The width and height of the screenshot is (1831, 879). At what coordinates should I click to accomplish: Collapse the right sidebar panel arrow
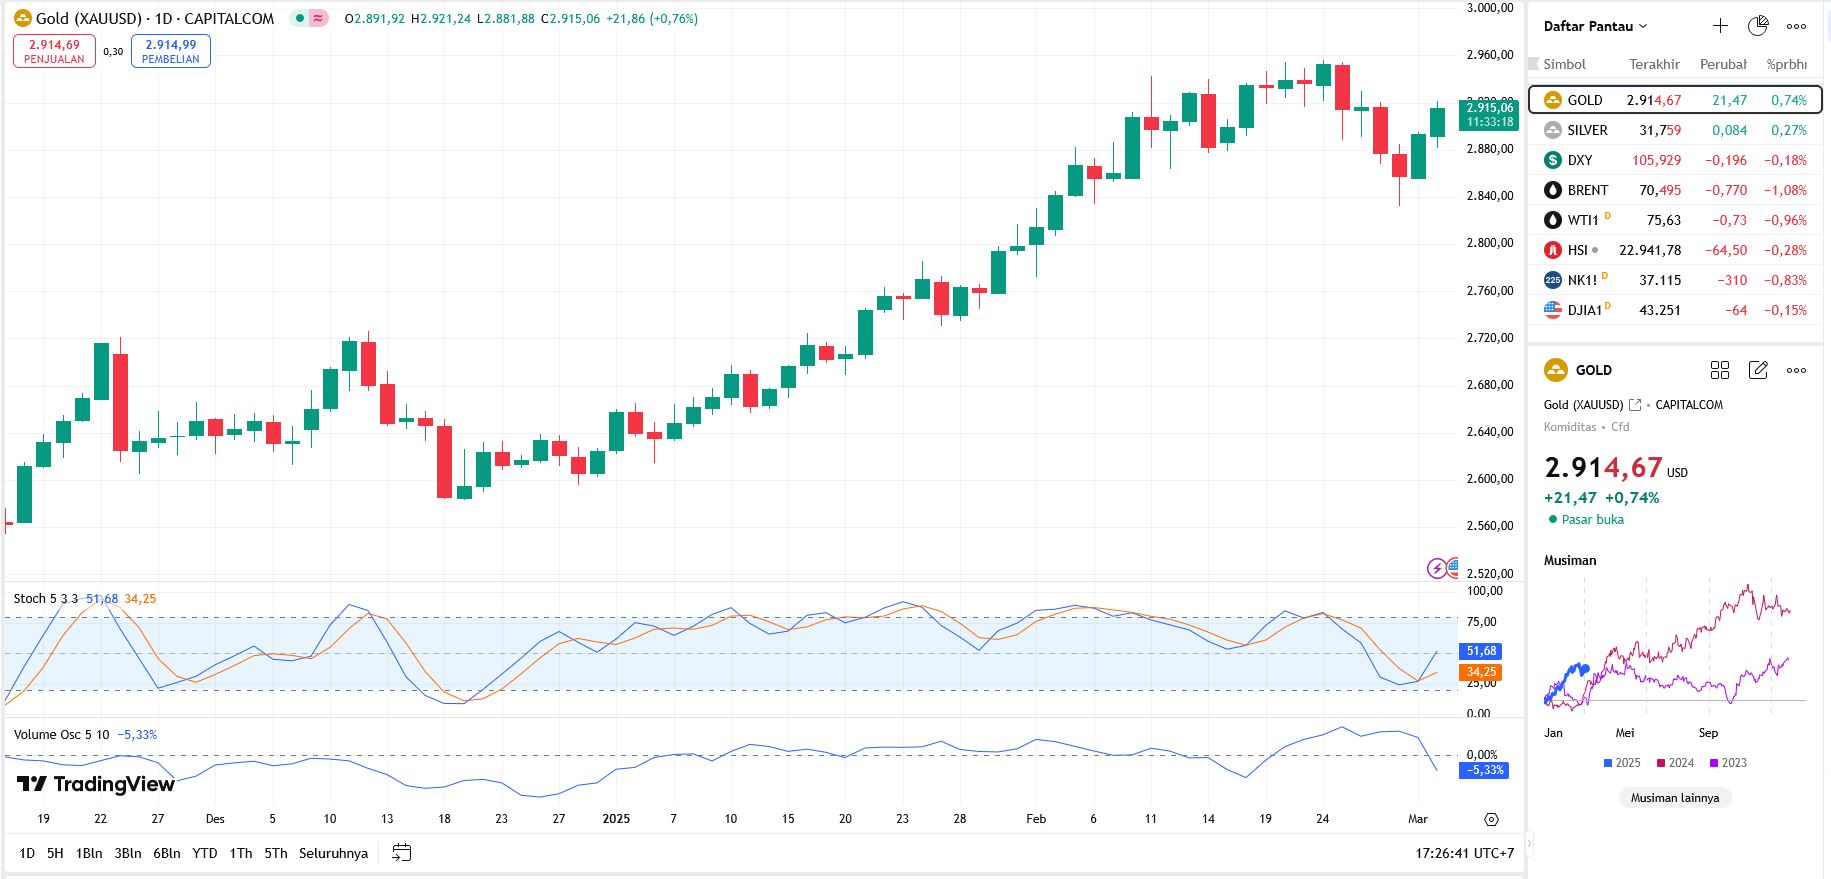1528,845
